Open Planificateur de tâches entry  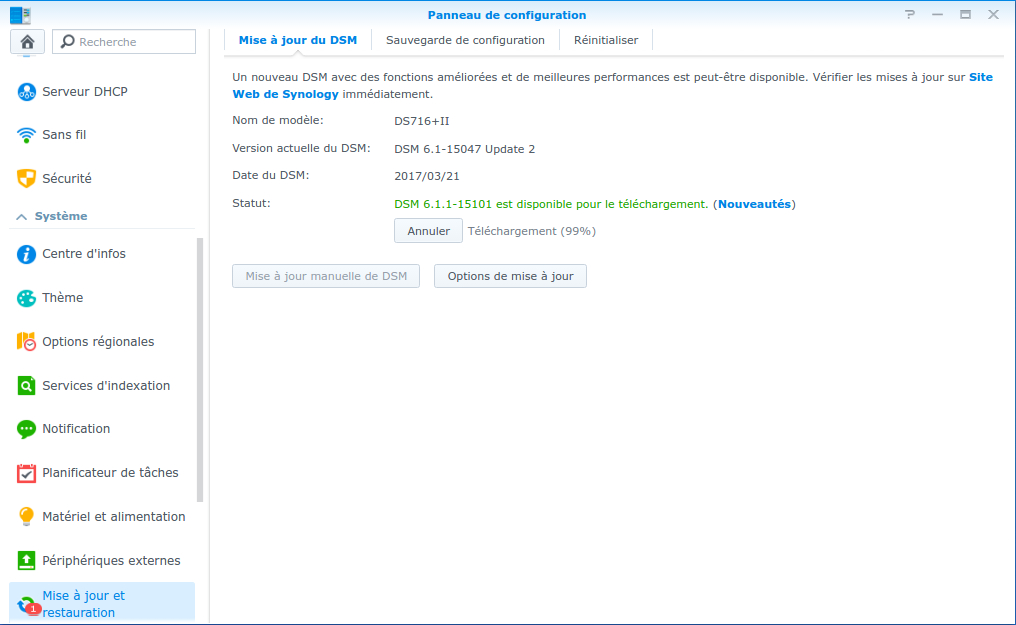(102, 473)
